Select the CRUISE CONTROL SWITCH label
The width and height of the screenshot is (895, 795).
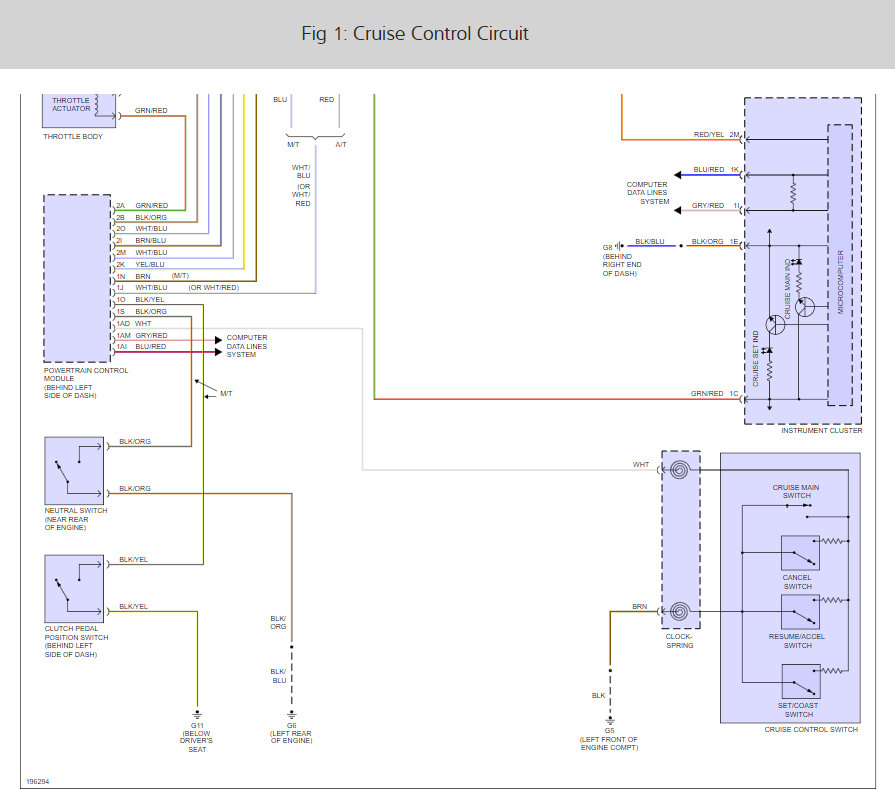click(x=811, y=729)
